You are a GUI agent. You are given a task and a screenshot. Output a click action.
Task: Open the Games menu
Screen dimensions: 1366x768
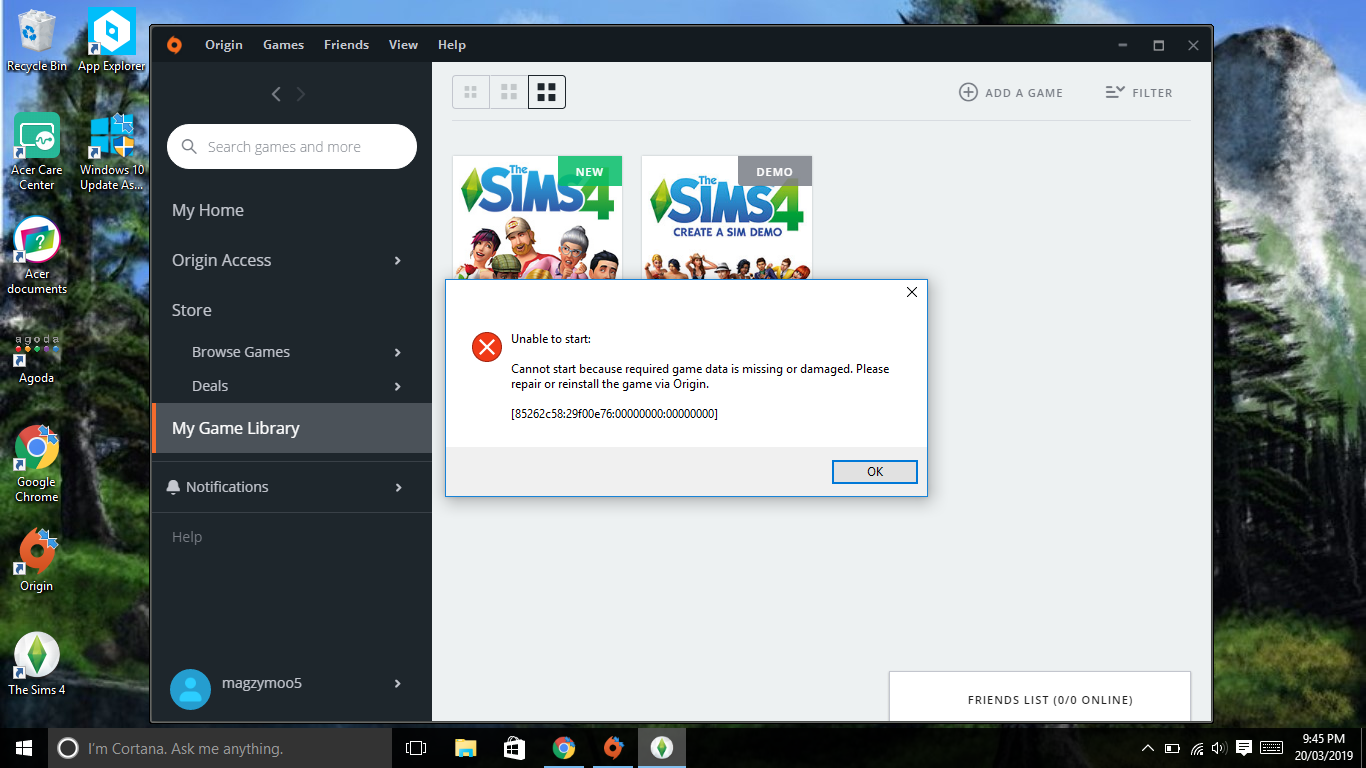point(283,45)
